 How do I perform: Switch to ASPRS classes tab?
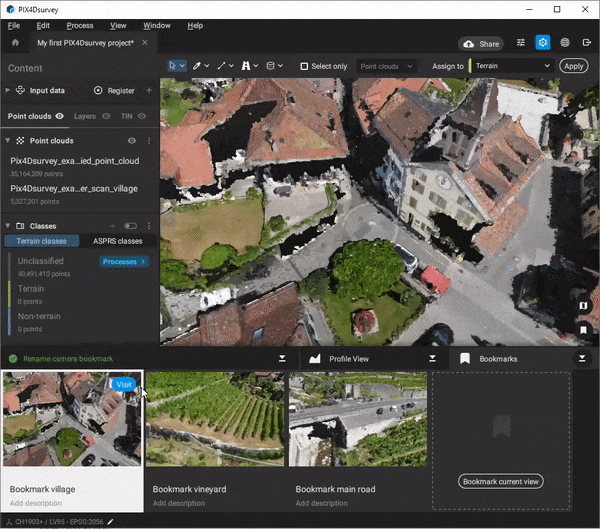tap(117, 241)
